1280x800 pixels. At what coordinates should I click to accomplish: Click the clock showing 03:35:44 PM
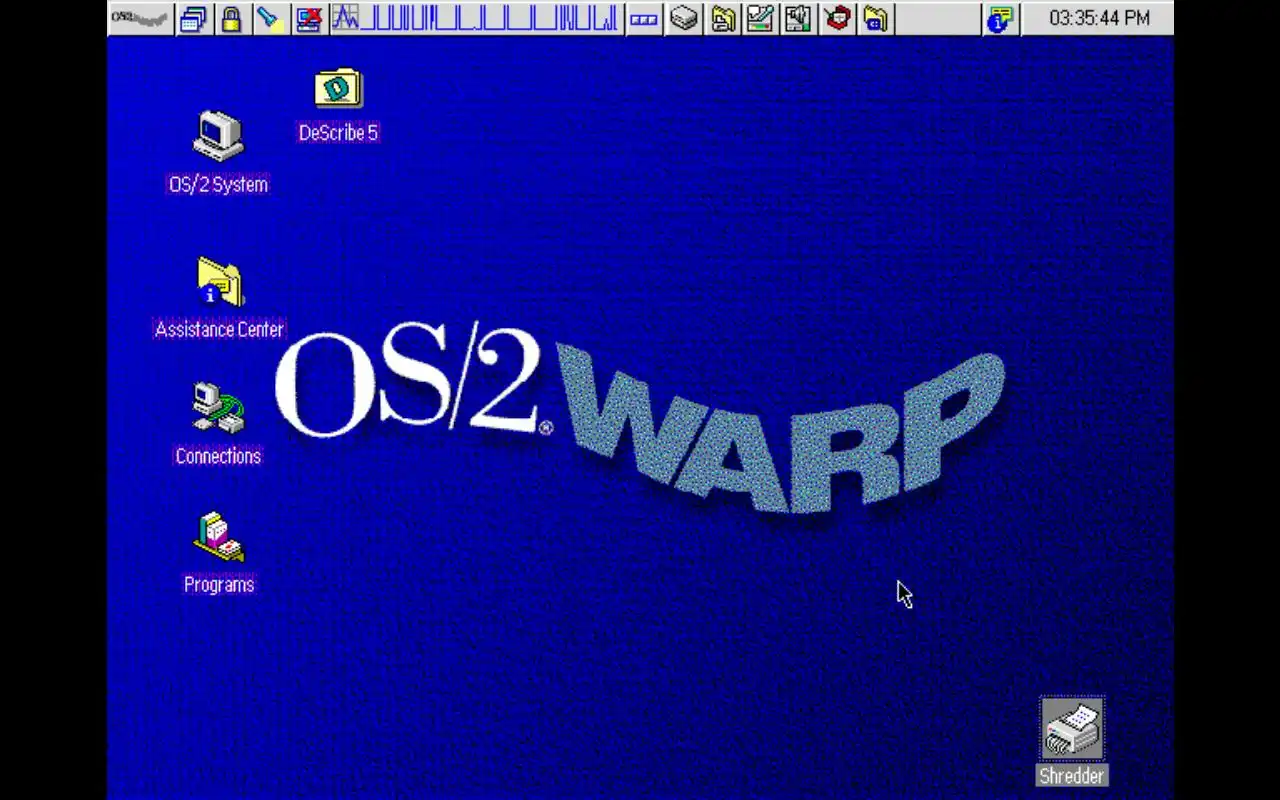coord(1099,18)
